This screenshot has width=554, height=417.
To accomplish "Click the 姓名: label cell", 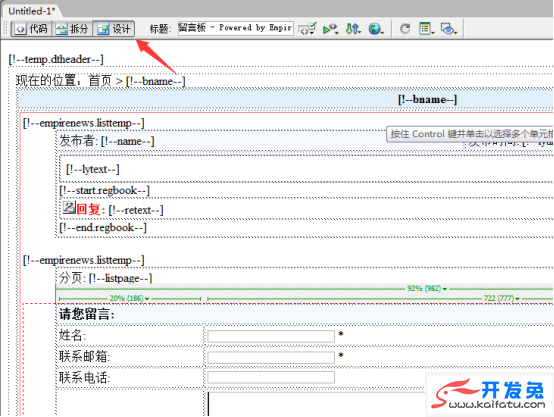I will (x=130, y=335).
